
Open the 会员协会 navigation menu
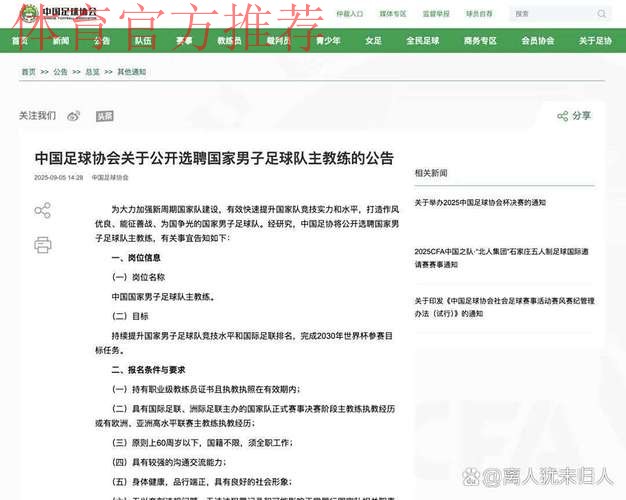[537, 41]
